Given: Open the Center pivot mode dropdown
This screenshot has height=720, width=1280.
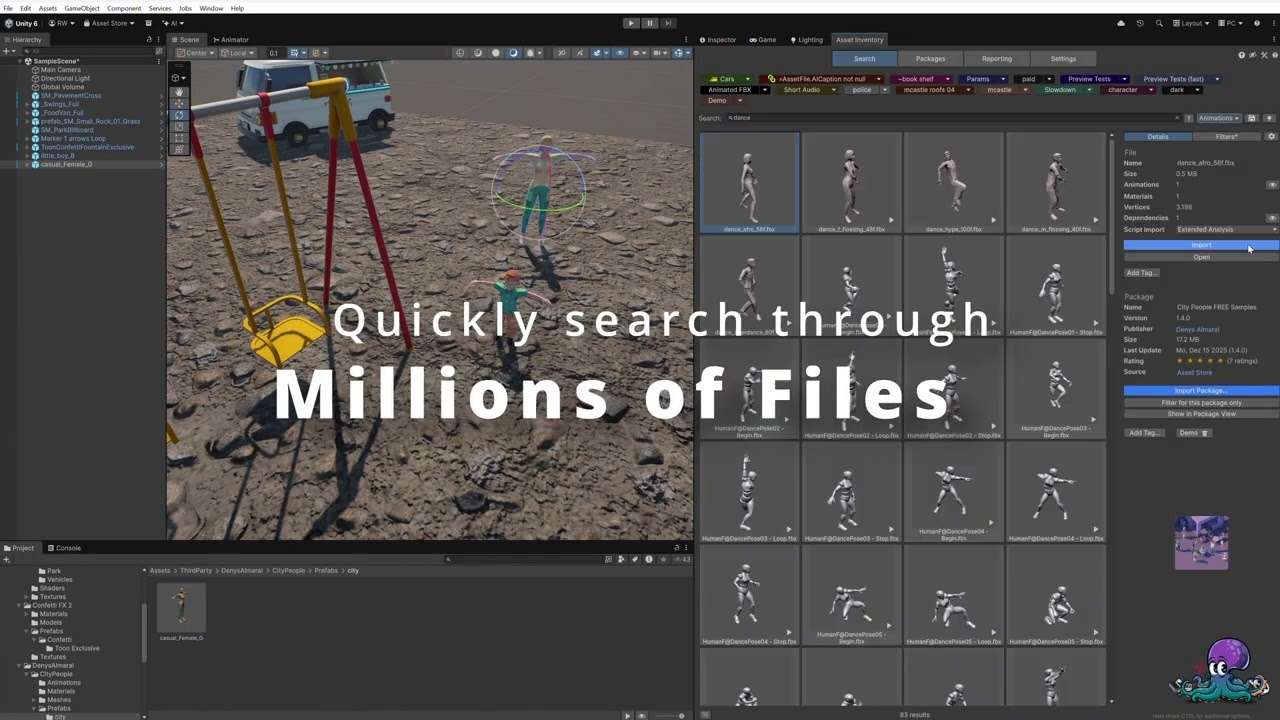Looking at the screenshot, I should [x=196, y=53].
